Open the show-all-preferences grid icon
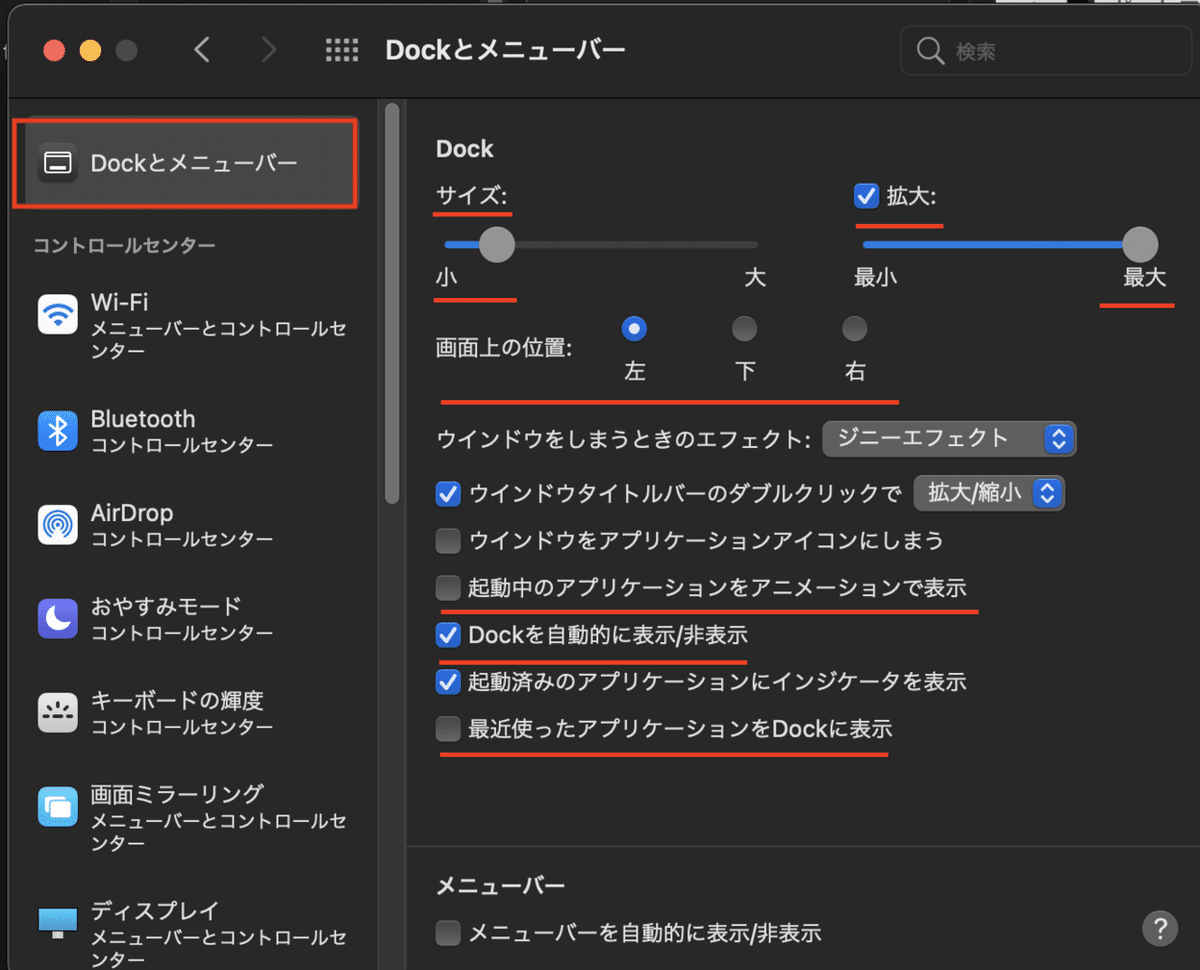The height and width of the screenshot is (970, 1200). pos(342,50)
